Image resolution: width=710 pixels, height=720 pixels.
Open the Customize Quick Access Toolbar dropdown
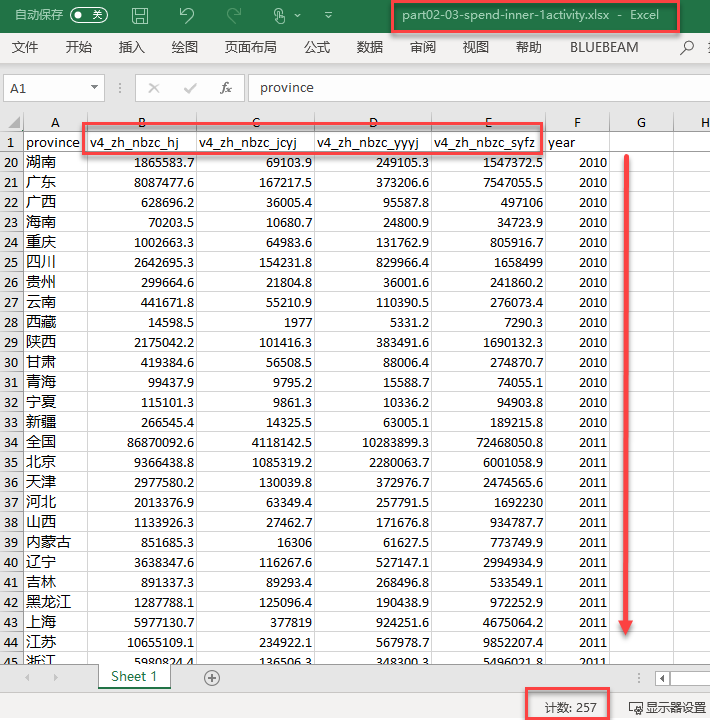(x=327, y=16)
